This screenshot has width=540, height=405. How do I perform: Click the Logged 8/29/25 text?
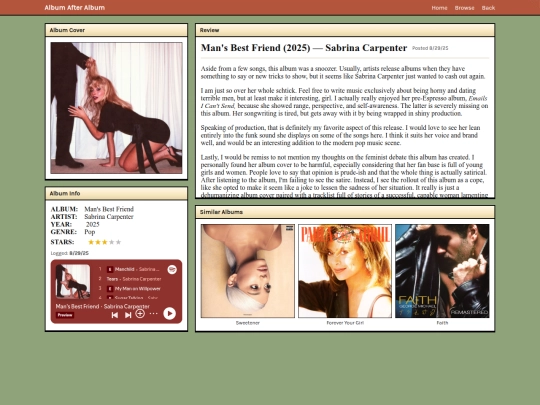pos(70,253)
